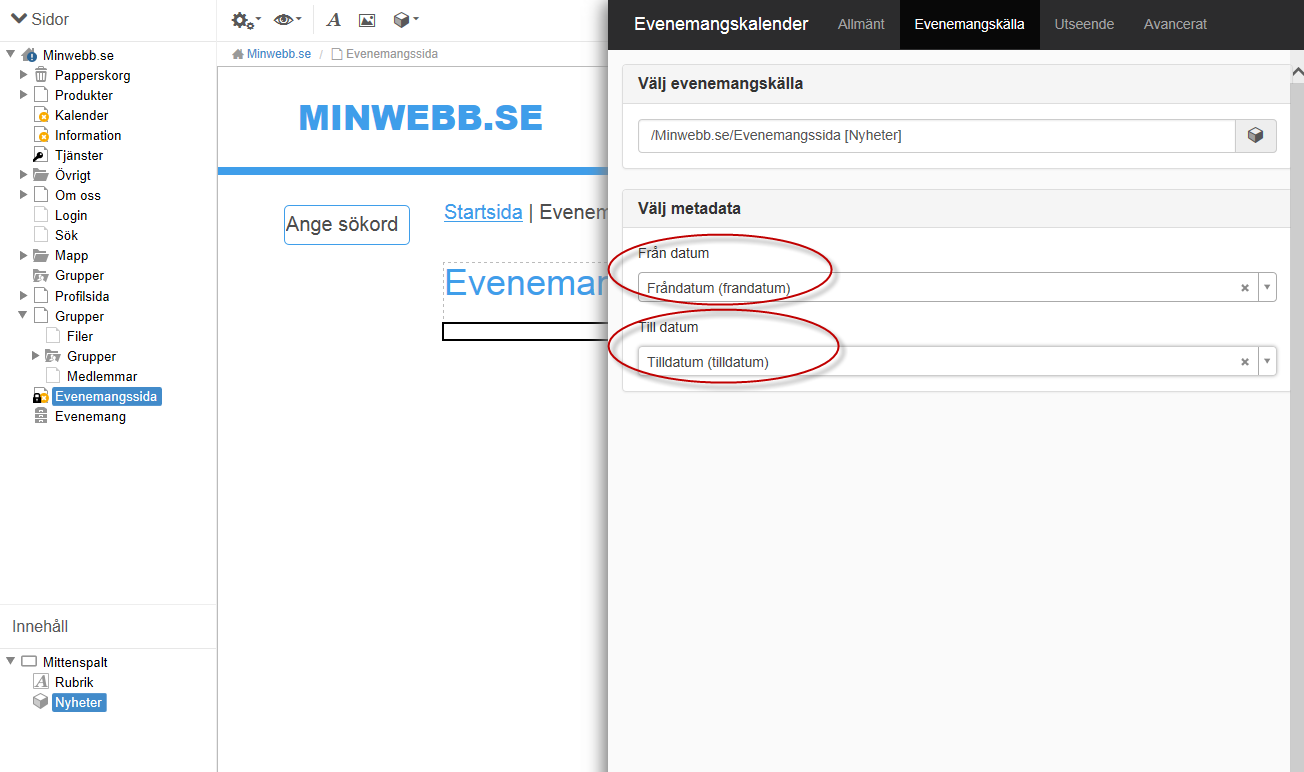Select Nyheter in the Innehåll tree

coord(79,702)
